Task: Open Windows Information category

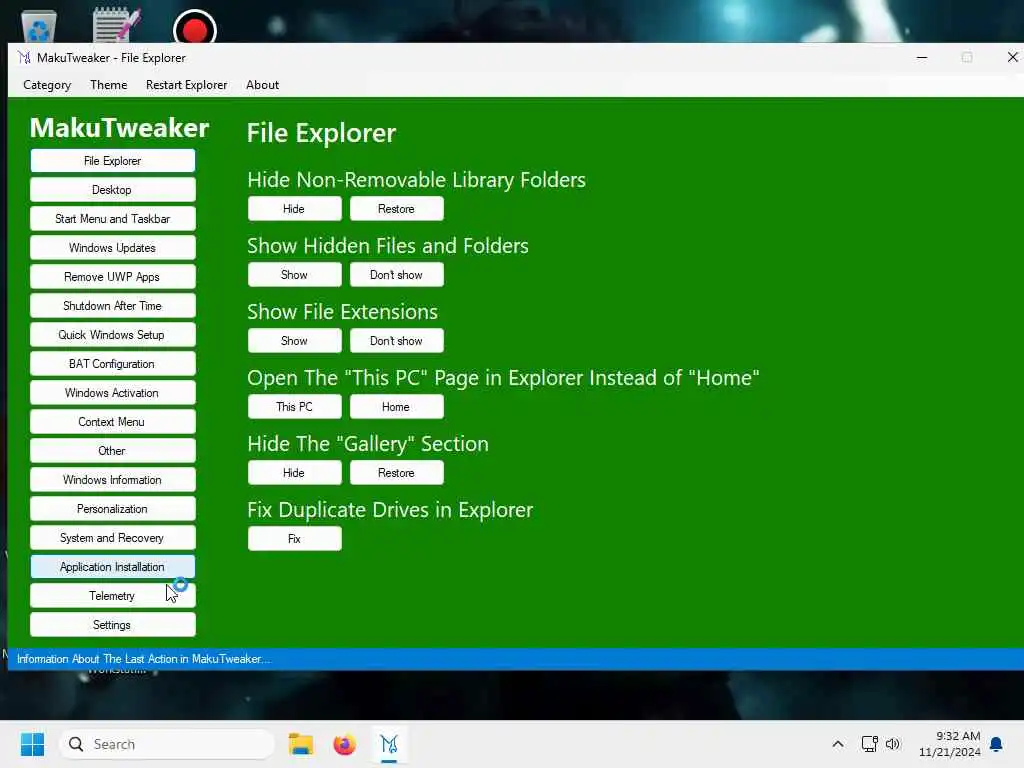Action: 112,480
